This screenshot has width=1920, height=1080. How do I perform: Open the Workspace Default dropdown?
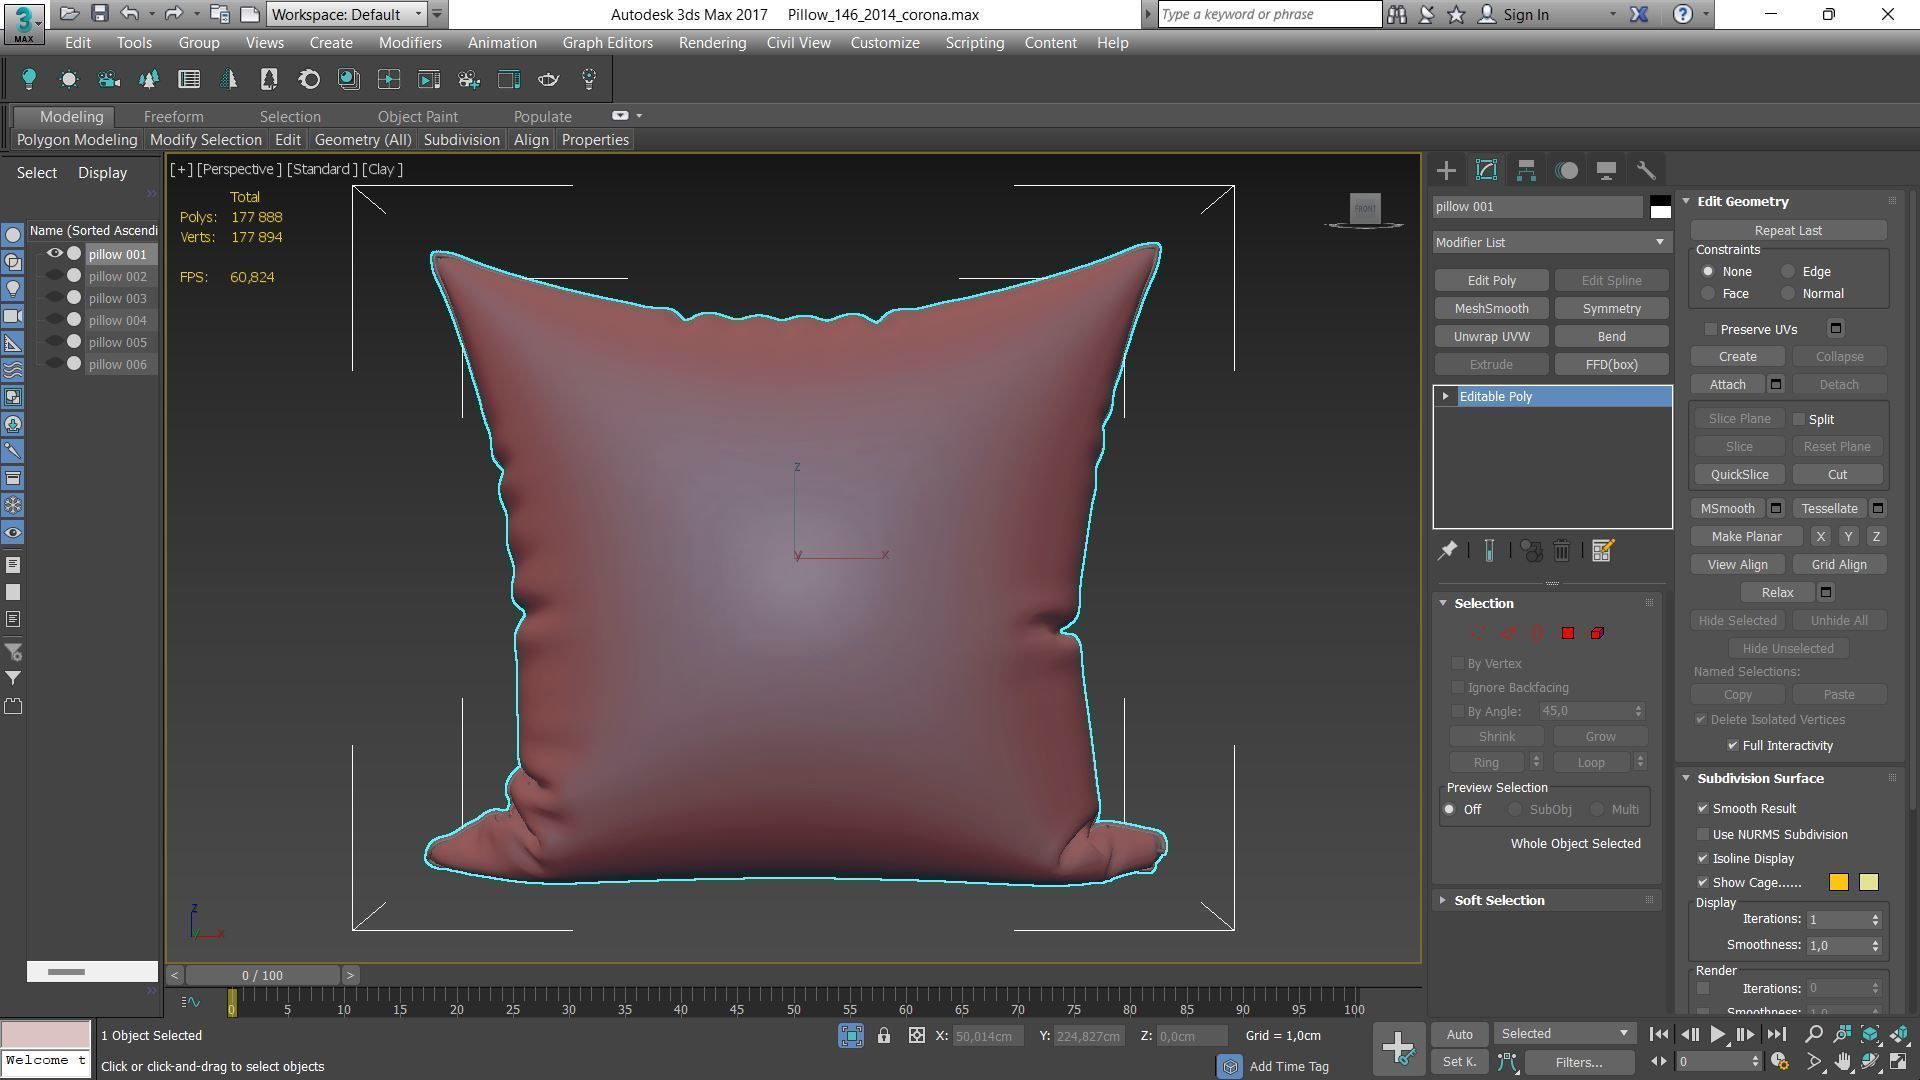[346, 14]
